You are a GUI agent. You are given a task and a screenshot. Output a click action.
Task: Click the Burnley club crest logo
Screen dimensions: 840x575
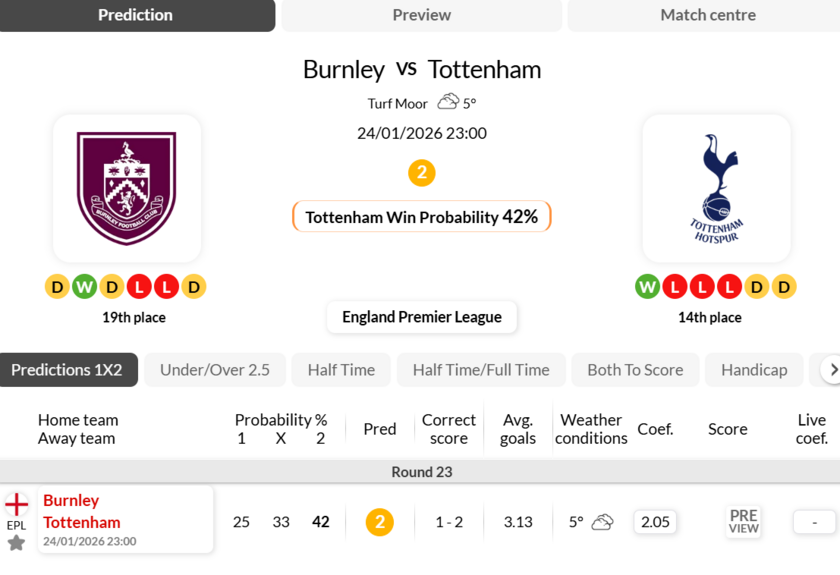[x=127, y=188]
